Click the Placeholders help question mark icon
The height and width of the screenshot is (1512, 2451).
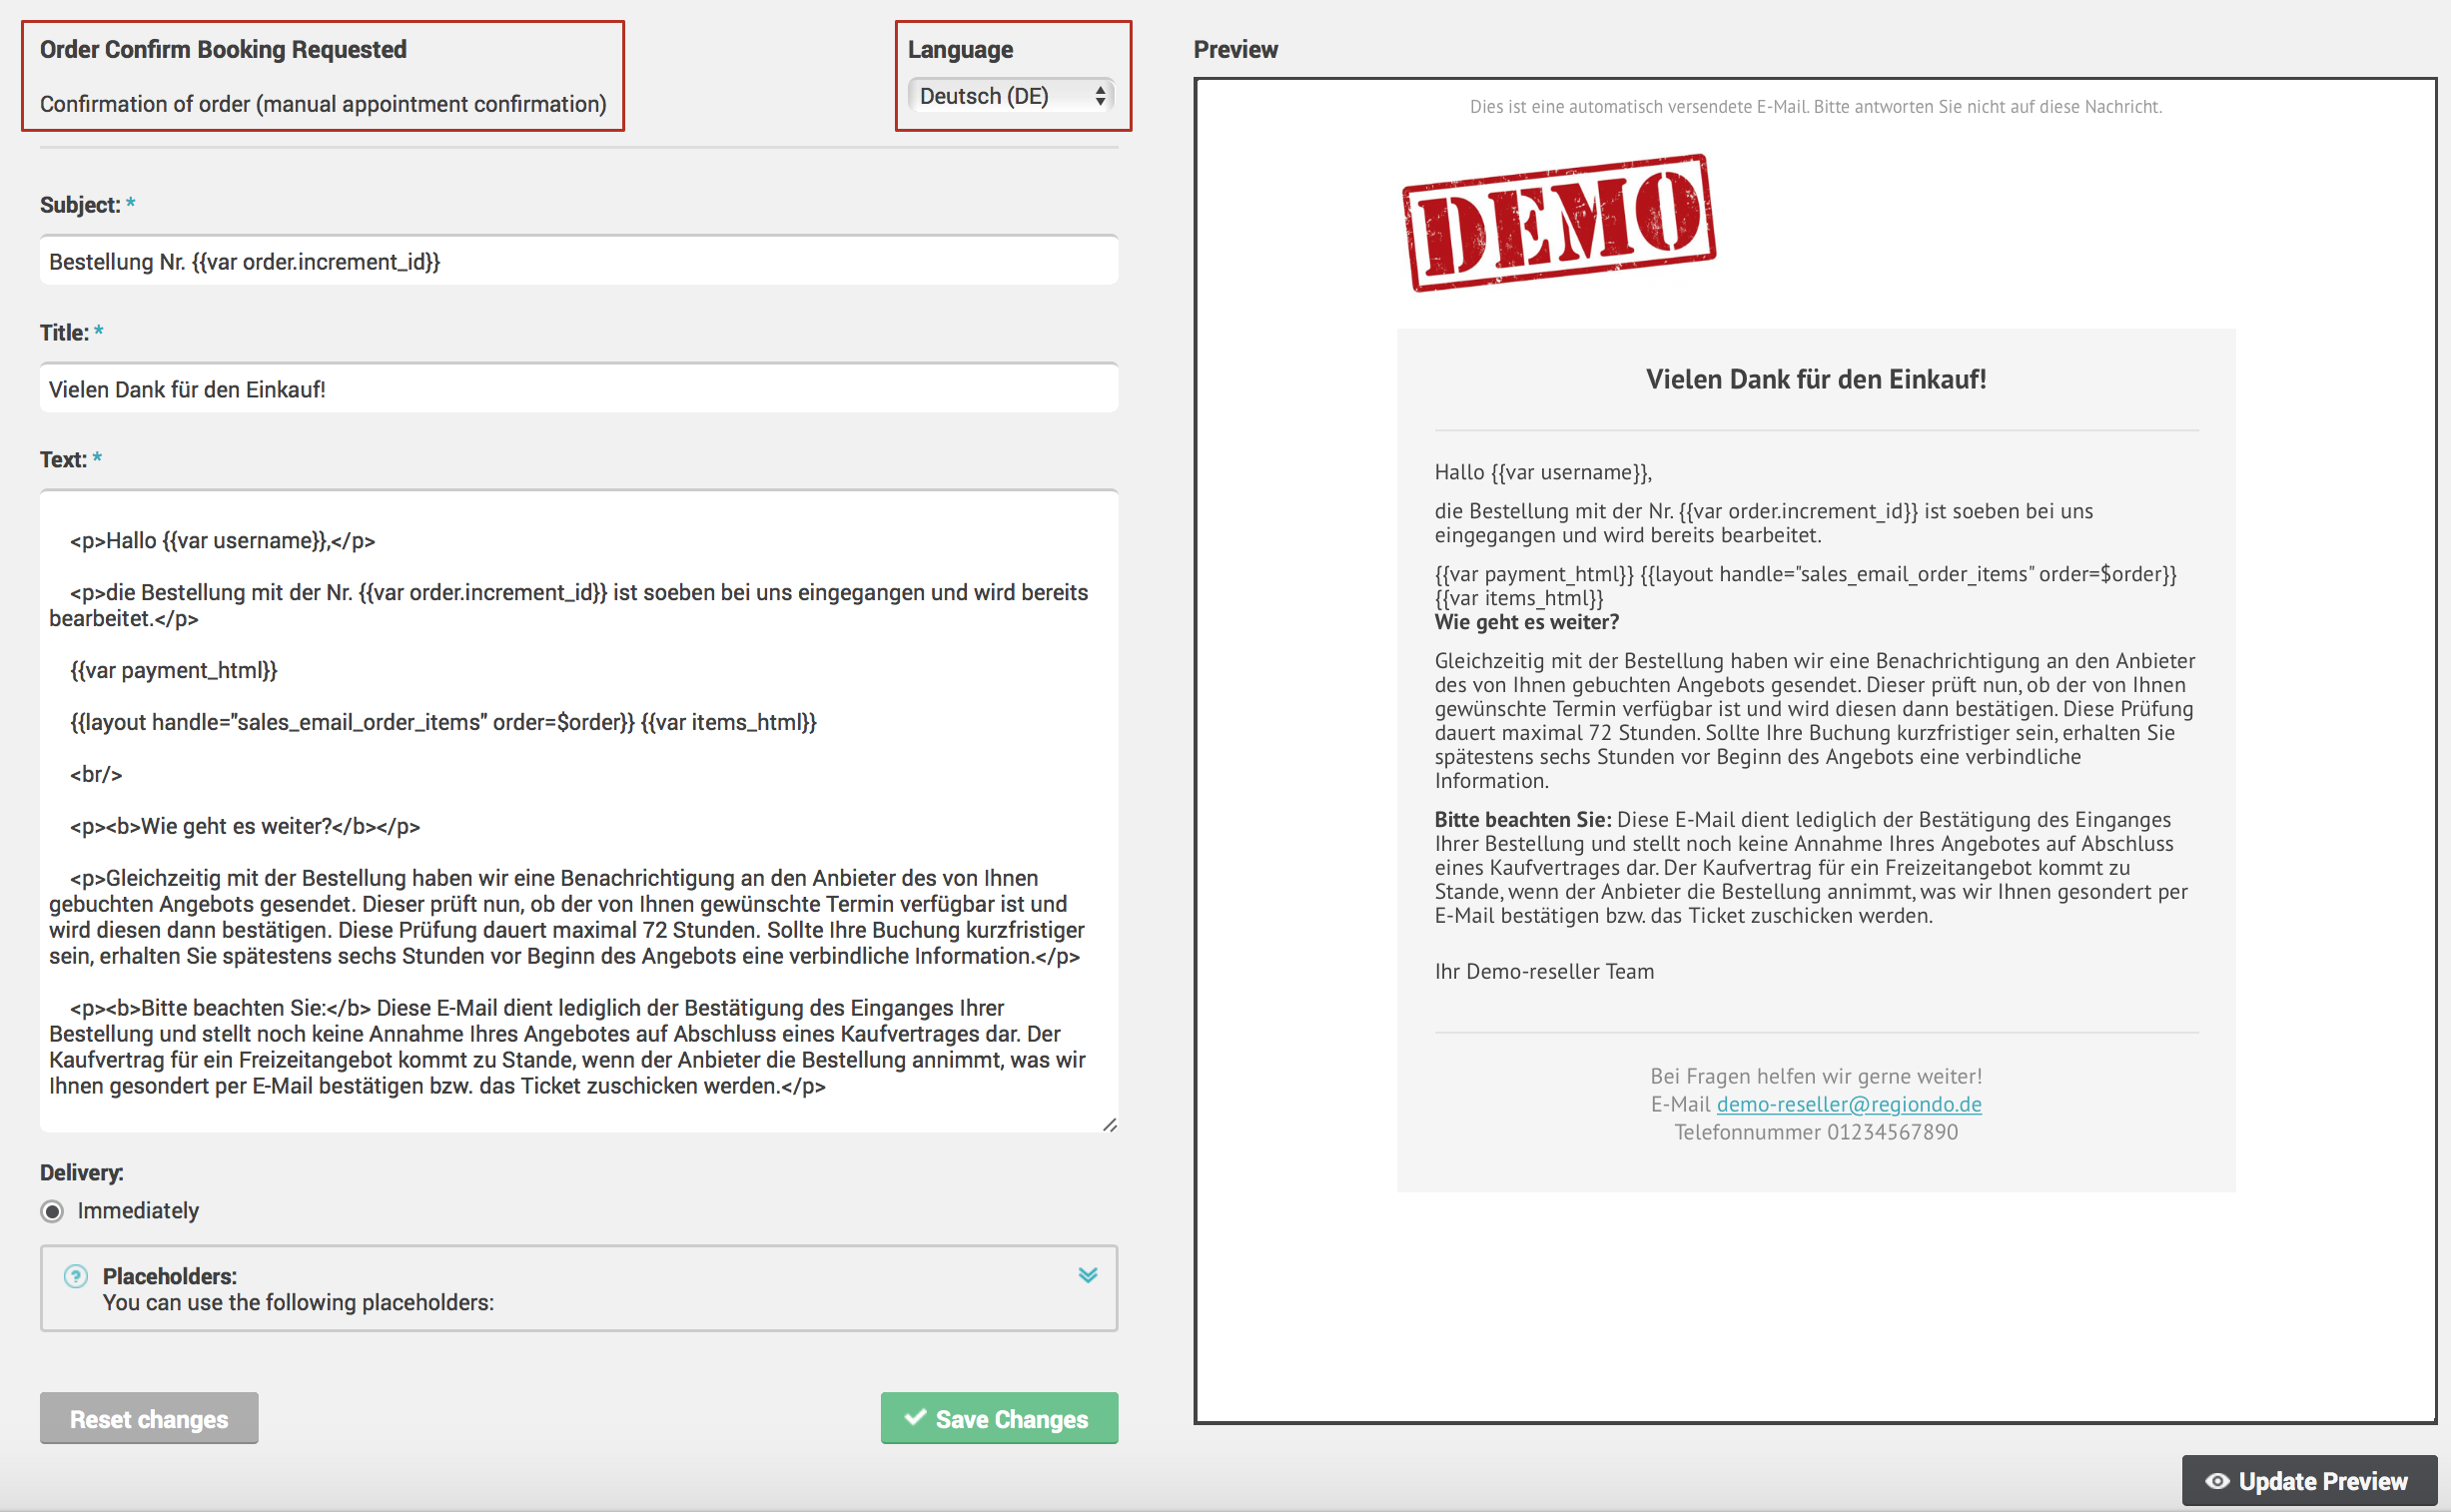pos(76,1276)
